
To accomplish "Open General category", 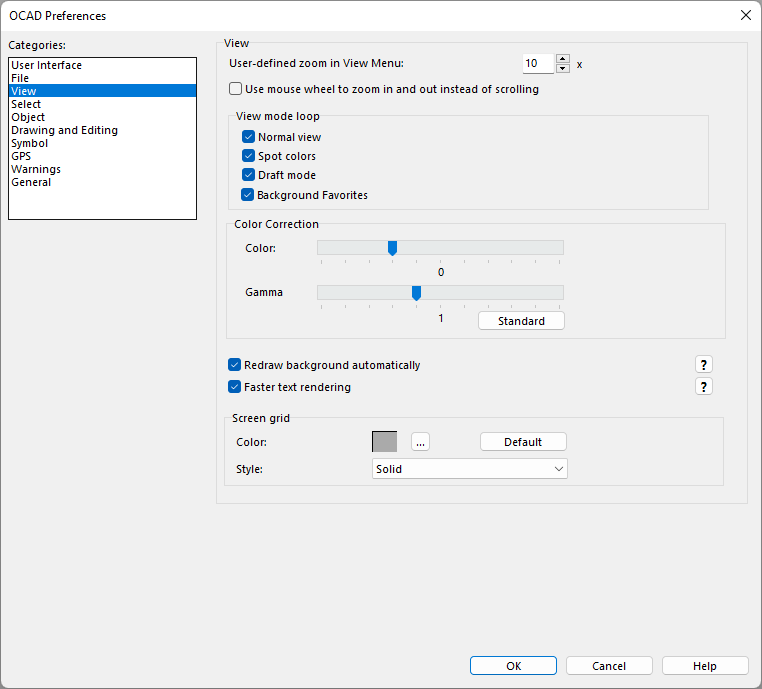I will pyautogui.click(x=103, y=182).
